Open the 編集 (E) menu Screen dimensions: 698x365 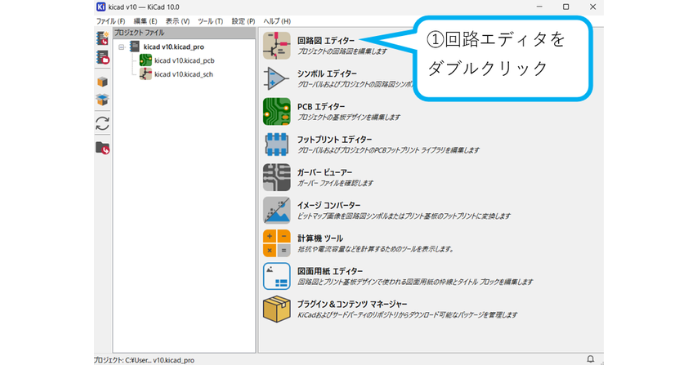(x=146, y=21)
